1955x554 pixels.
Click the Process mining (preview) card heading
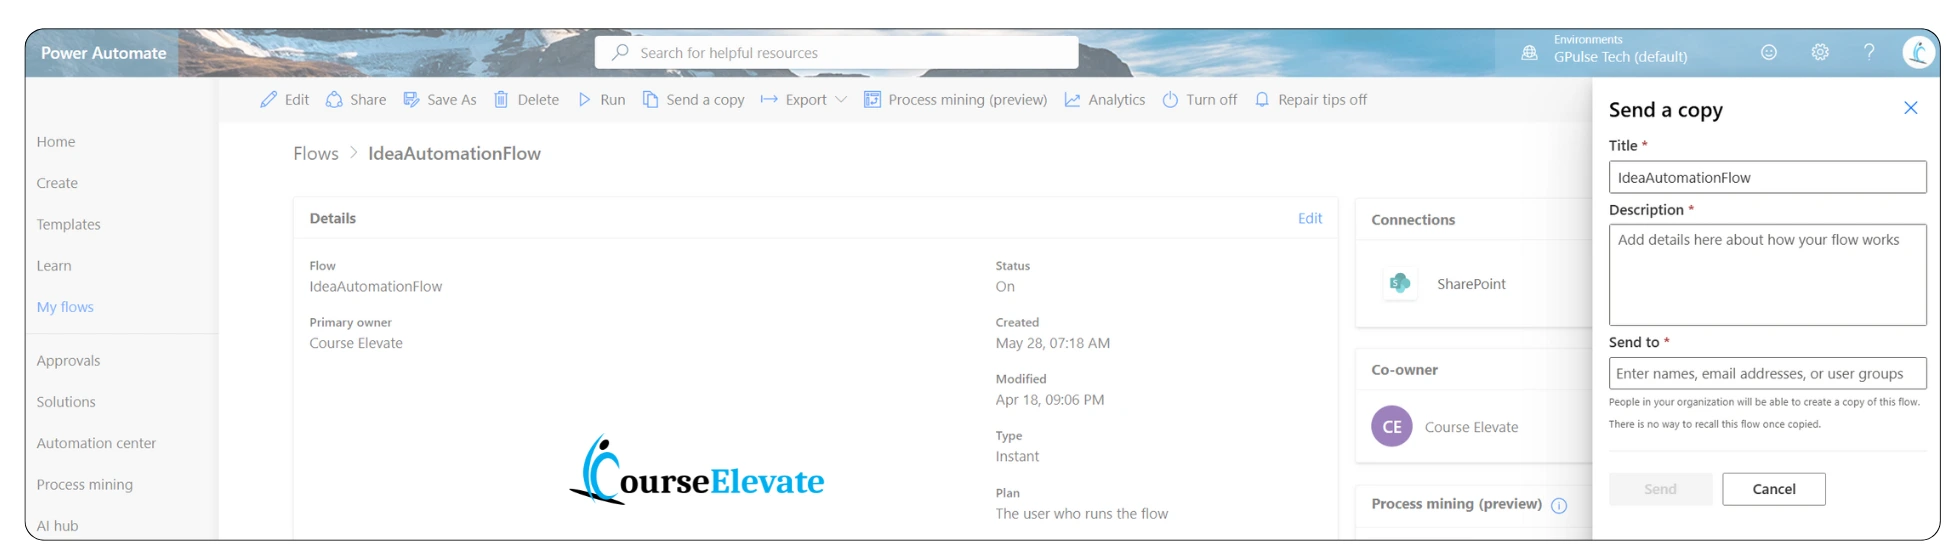tap(1456, 504)
